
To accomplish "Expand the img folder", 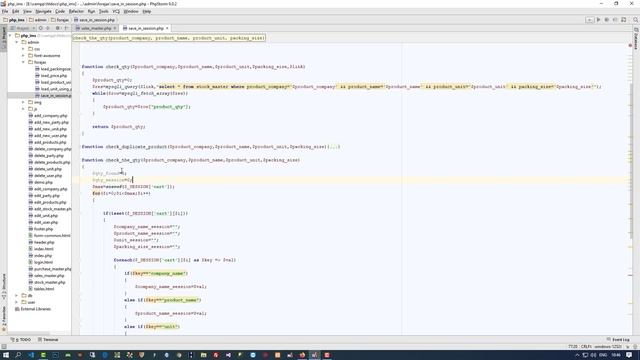I will point(24,102).
